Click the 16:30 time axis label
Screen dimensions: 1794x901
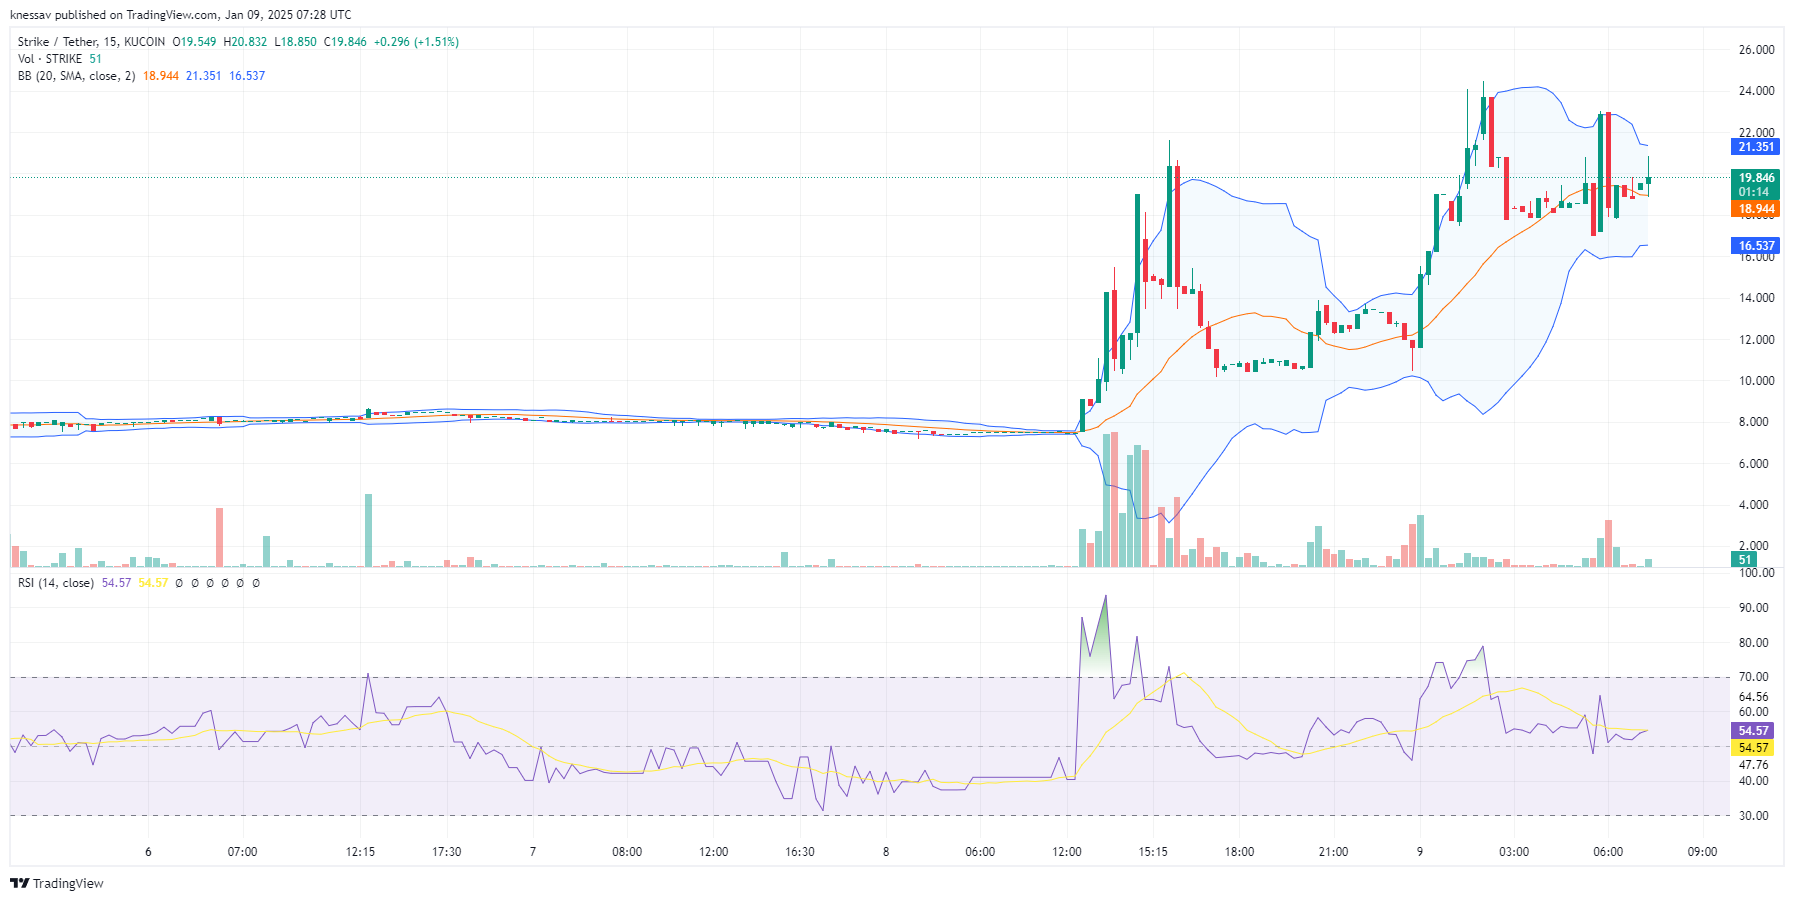800,852
